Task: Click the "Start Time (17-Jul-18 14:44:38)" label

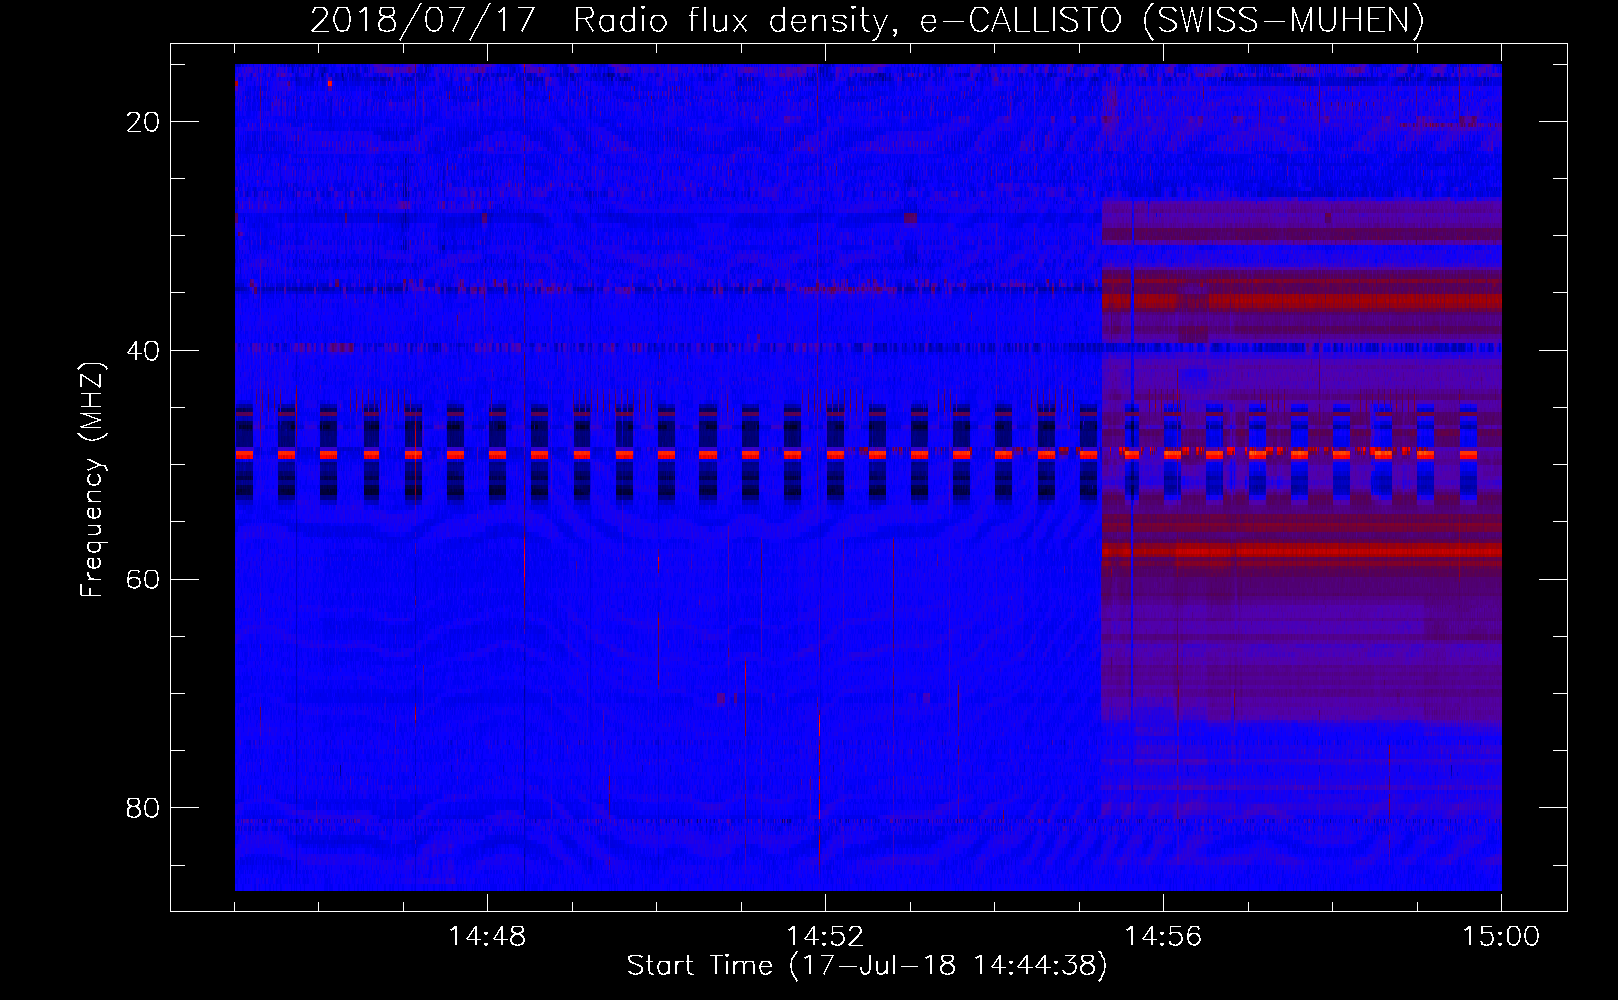Action: pos(867,966)
